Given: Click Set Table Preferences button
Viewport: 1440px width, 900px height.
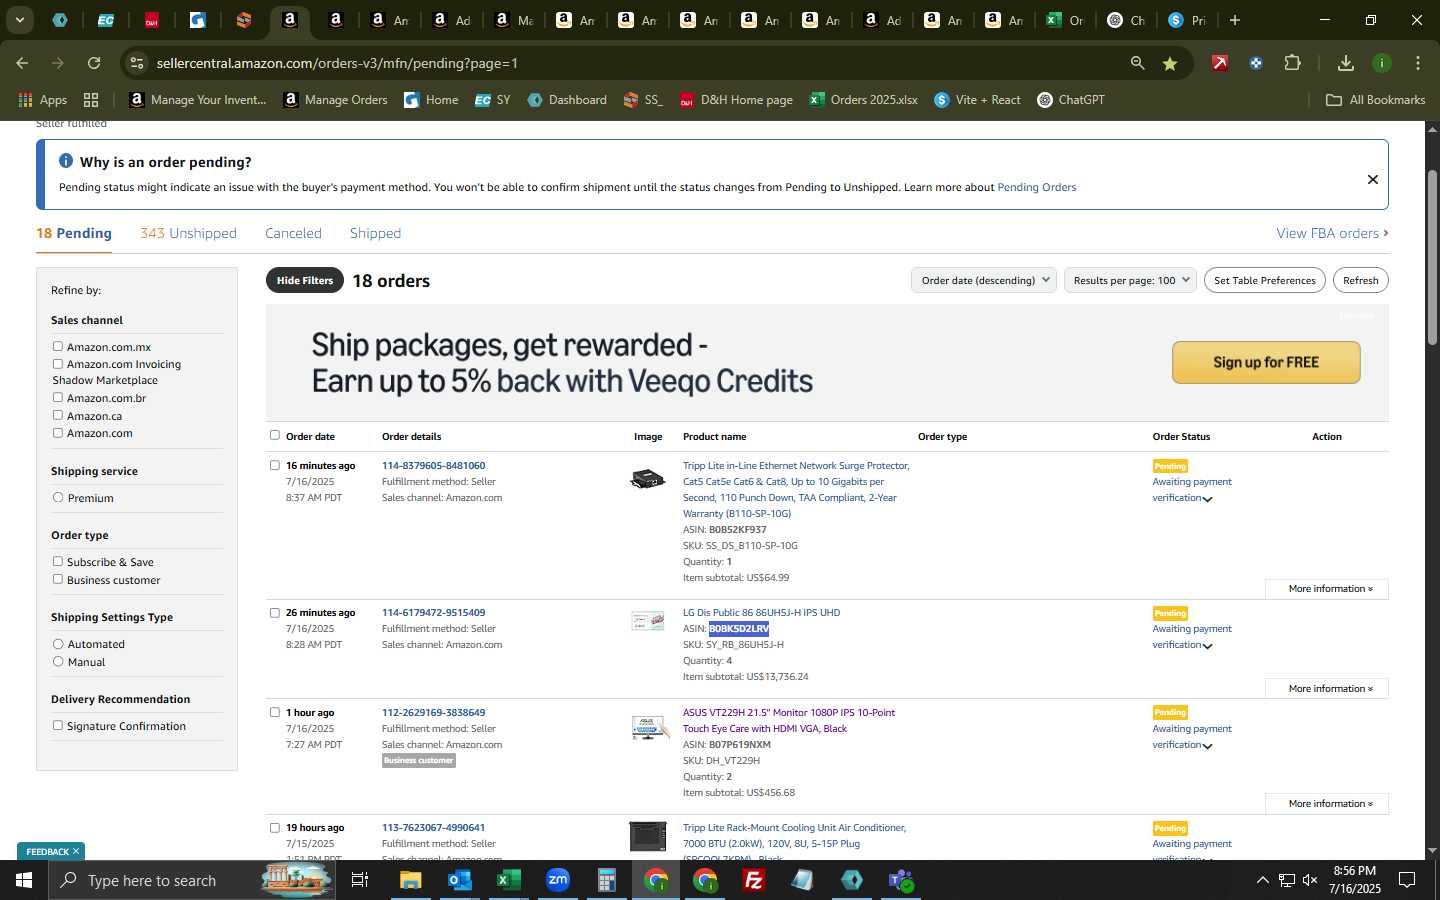Looking at the screenshot, I should 1264,280.
